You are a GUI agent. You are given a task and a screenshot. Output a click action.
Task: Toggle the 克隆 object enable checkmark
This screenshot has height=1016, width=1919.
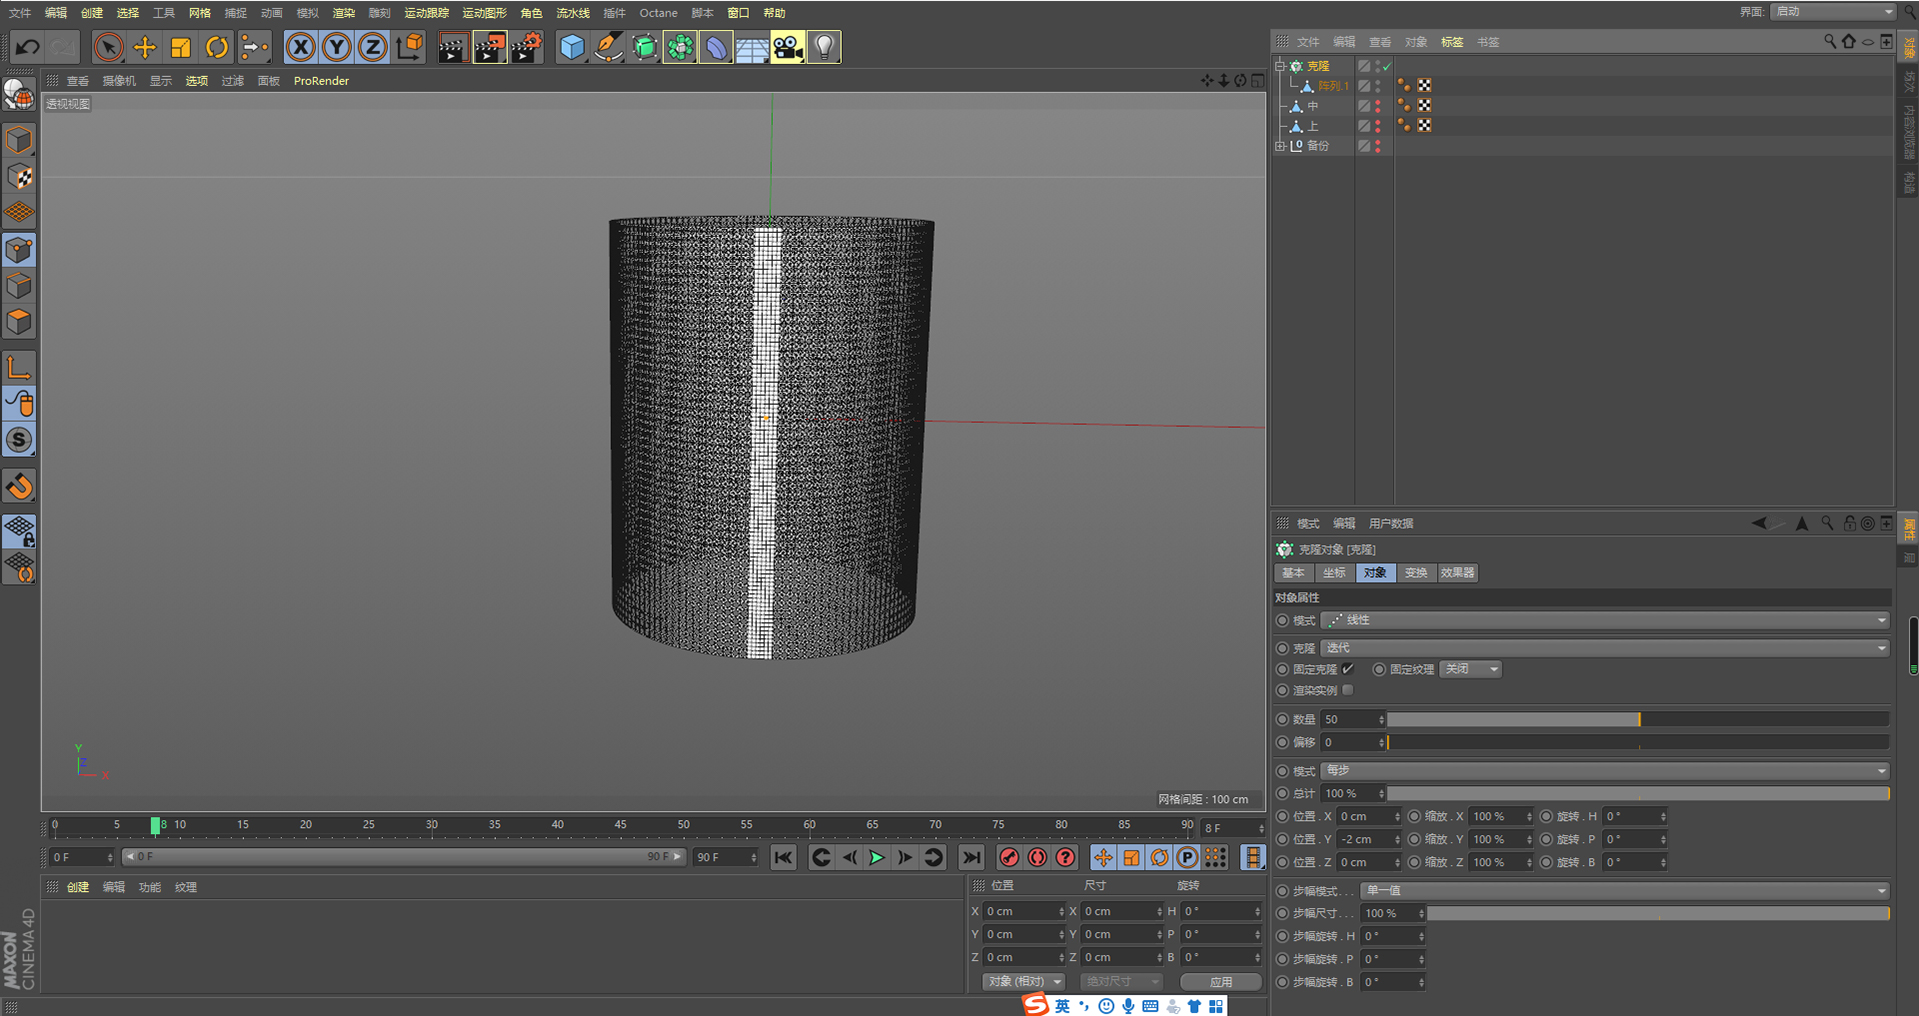coord(1386,66)
